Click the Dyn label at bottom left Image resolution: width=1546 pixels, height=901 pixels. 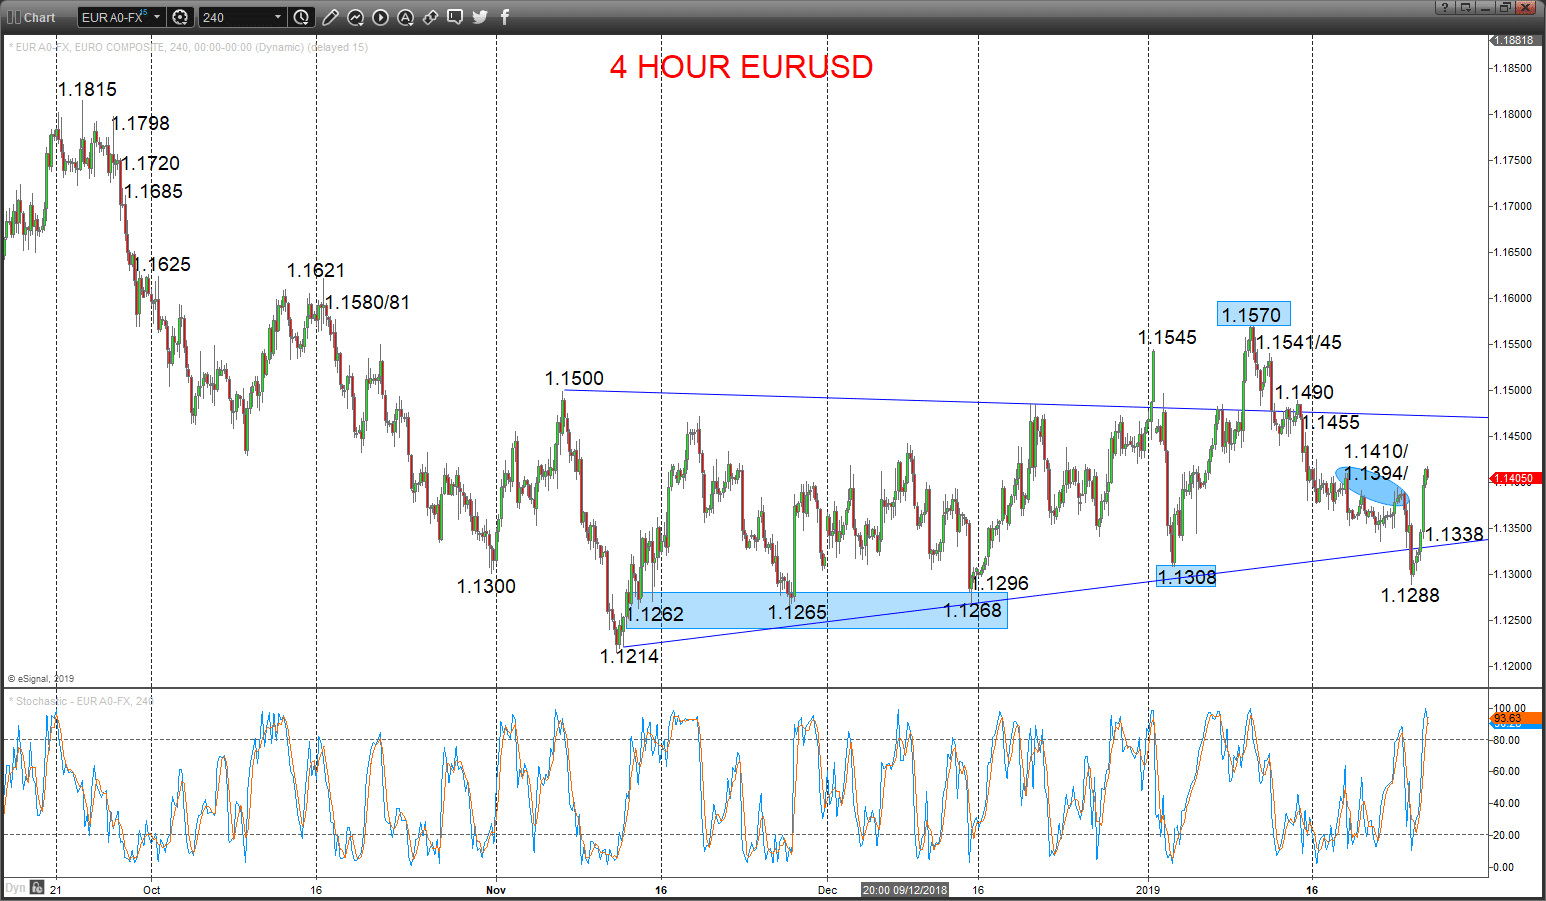[15, 888]
